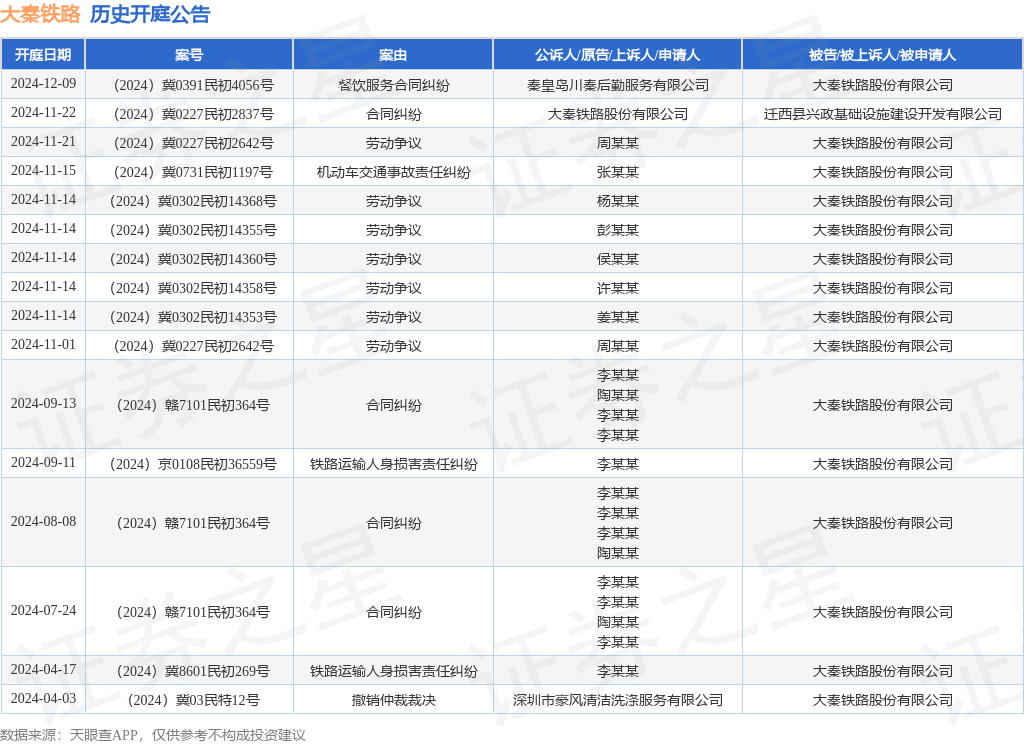Image resolution: width=1024 pixels, height=744 pixels.
Task: Select 赣7101民初364号 in the 2024-07-24 row
Action: (x=193, y=612)
